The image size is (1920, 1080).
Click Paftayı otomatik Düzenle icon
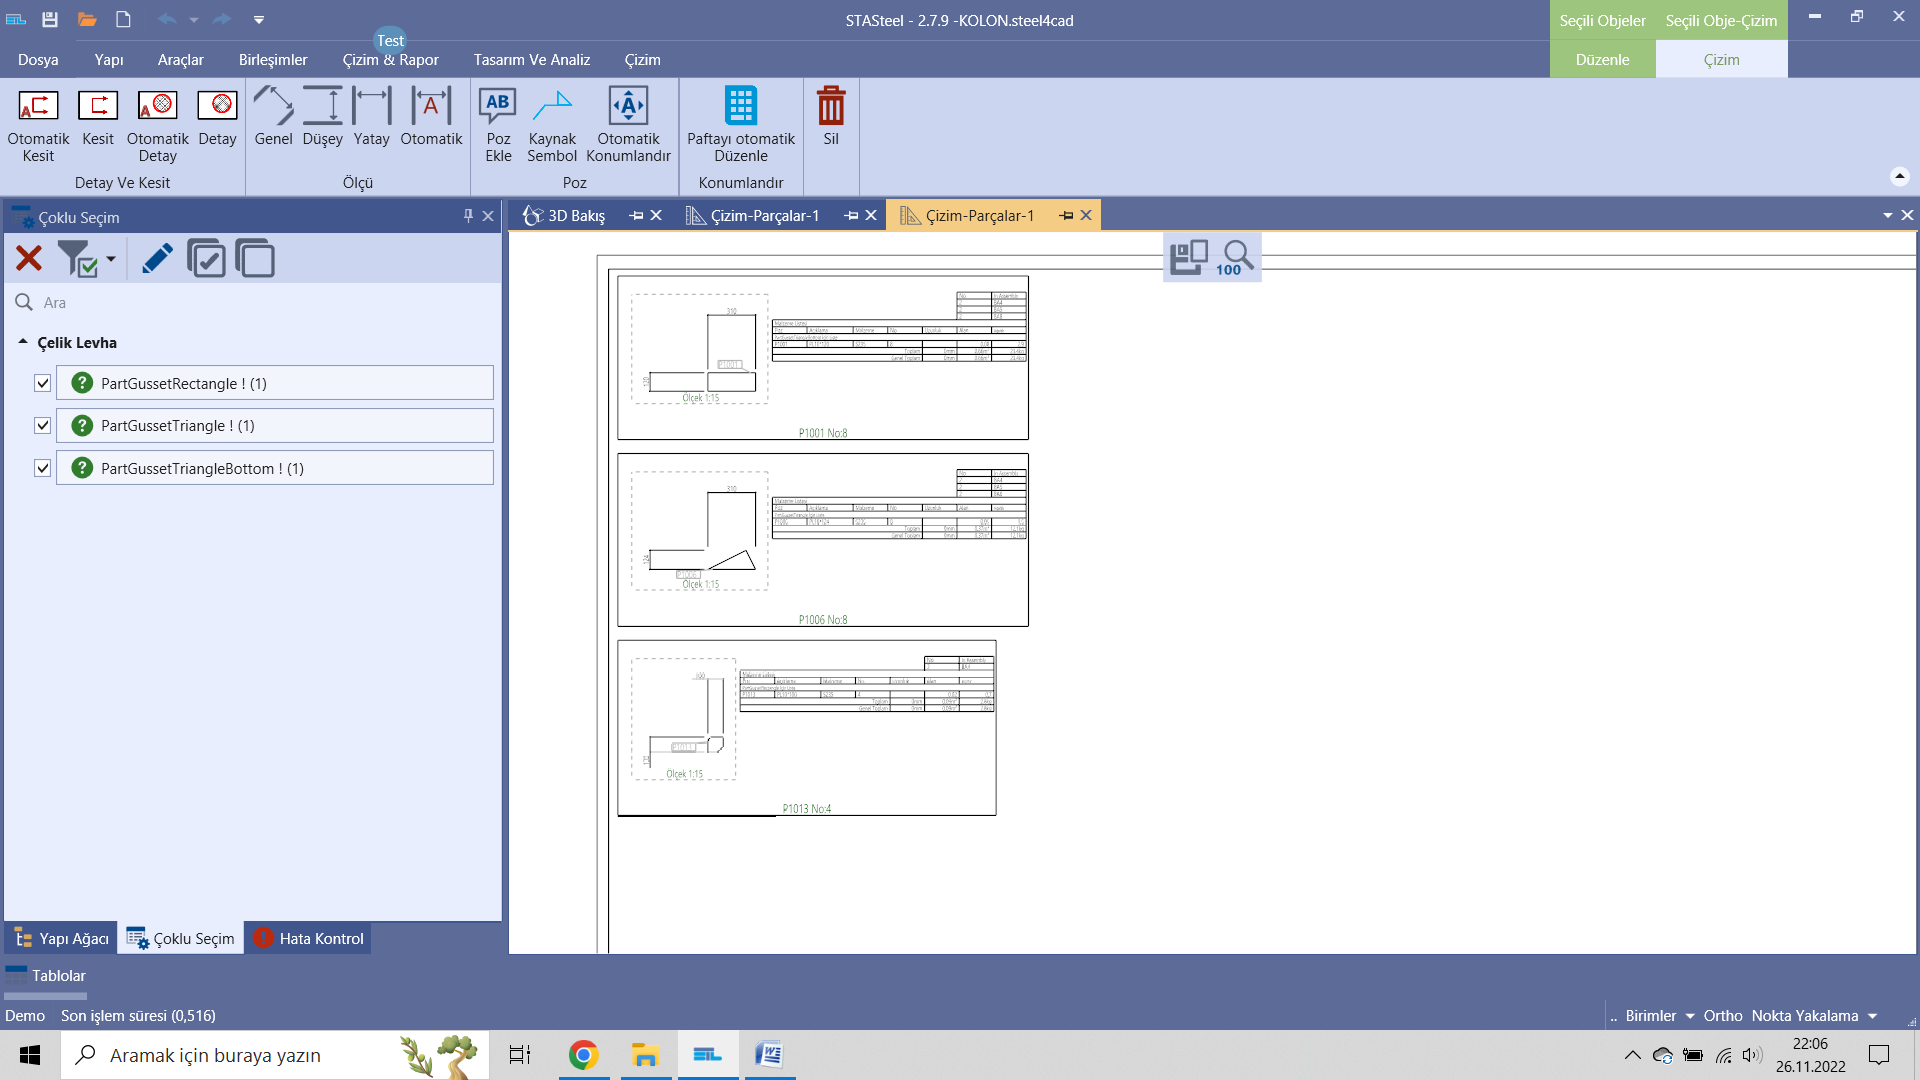[741, 106]
